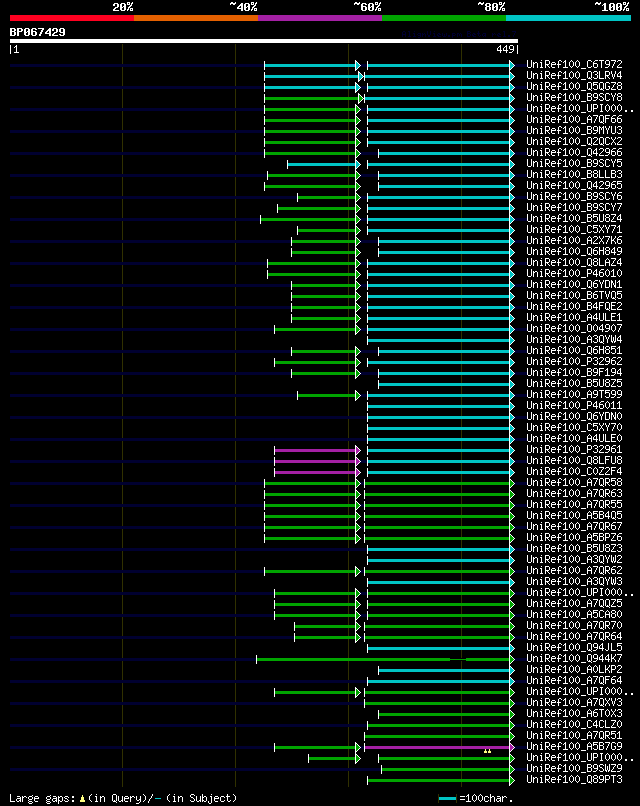Select the UniRef100_Q94JL5 label
The width and height of the screenshot is (640, 806).
(574, 648)
